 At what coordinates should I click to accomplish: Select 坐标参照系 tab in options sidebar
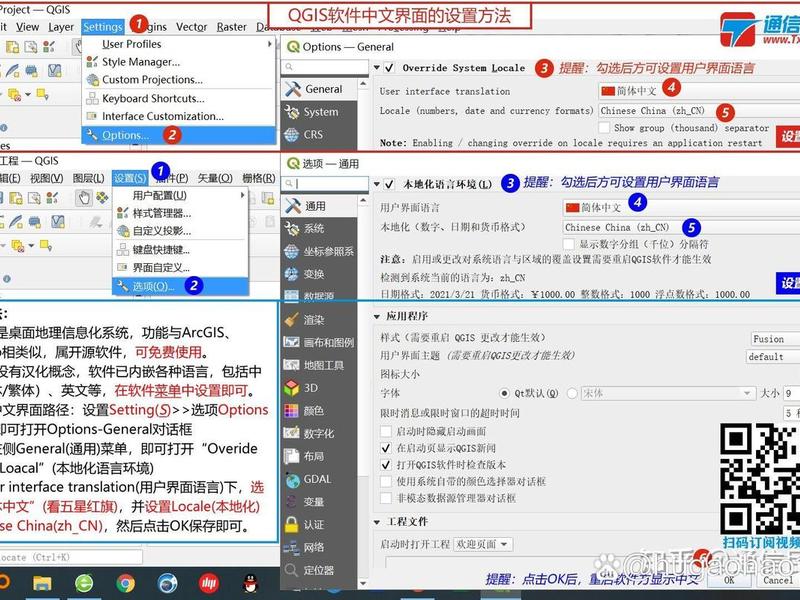319,251
